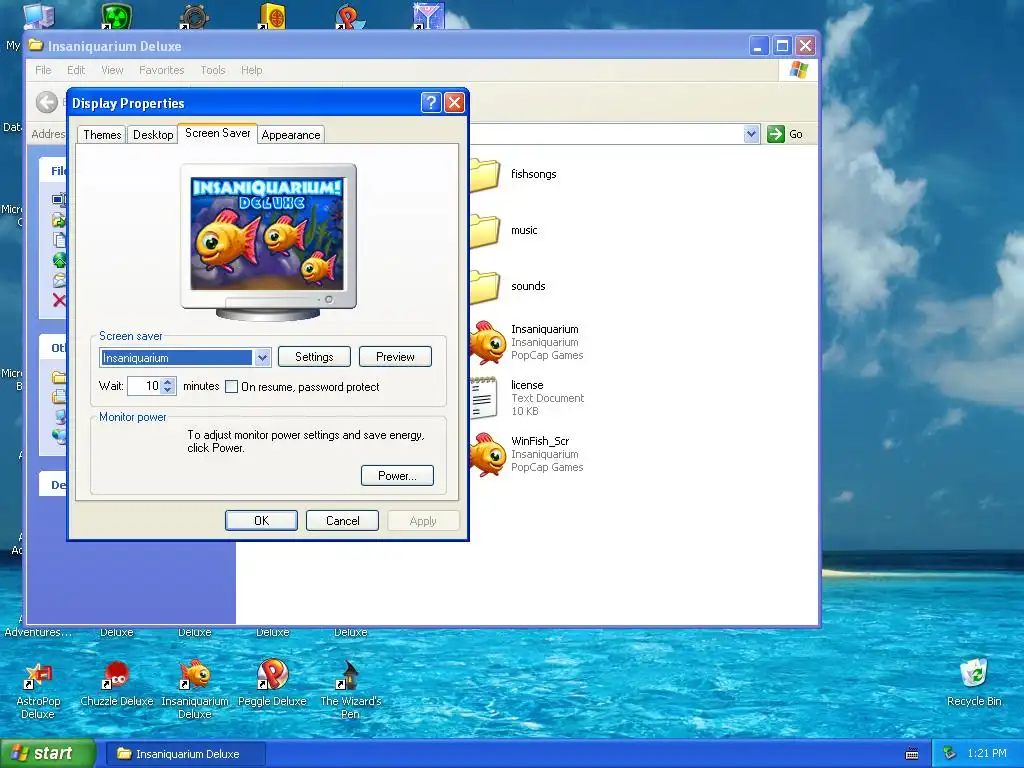Select the WinFish_Scr fish icon

tap(487, 454)
